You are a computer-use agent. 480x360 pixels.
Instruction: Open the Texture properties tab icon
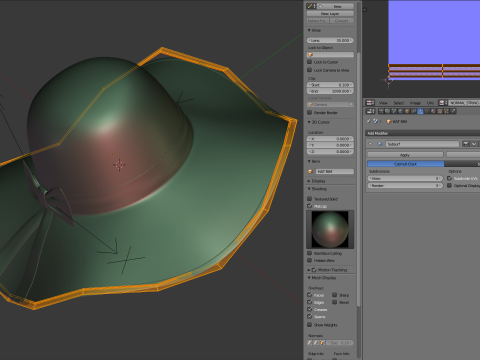click(x=440, y=111)
